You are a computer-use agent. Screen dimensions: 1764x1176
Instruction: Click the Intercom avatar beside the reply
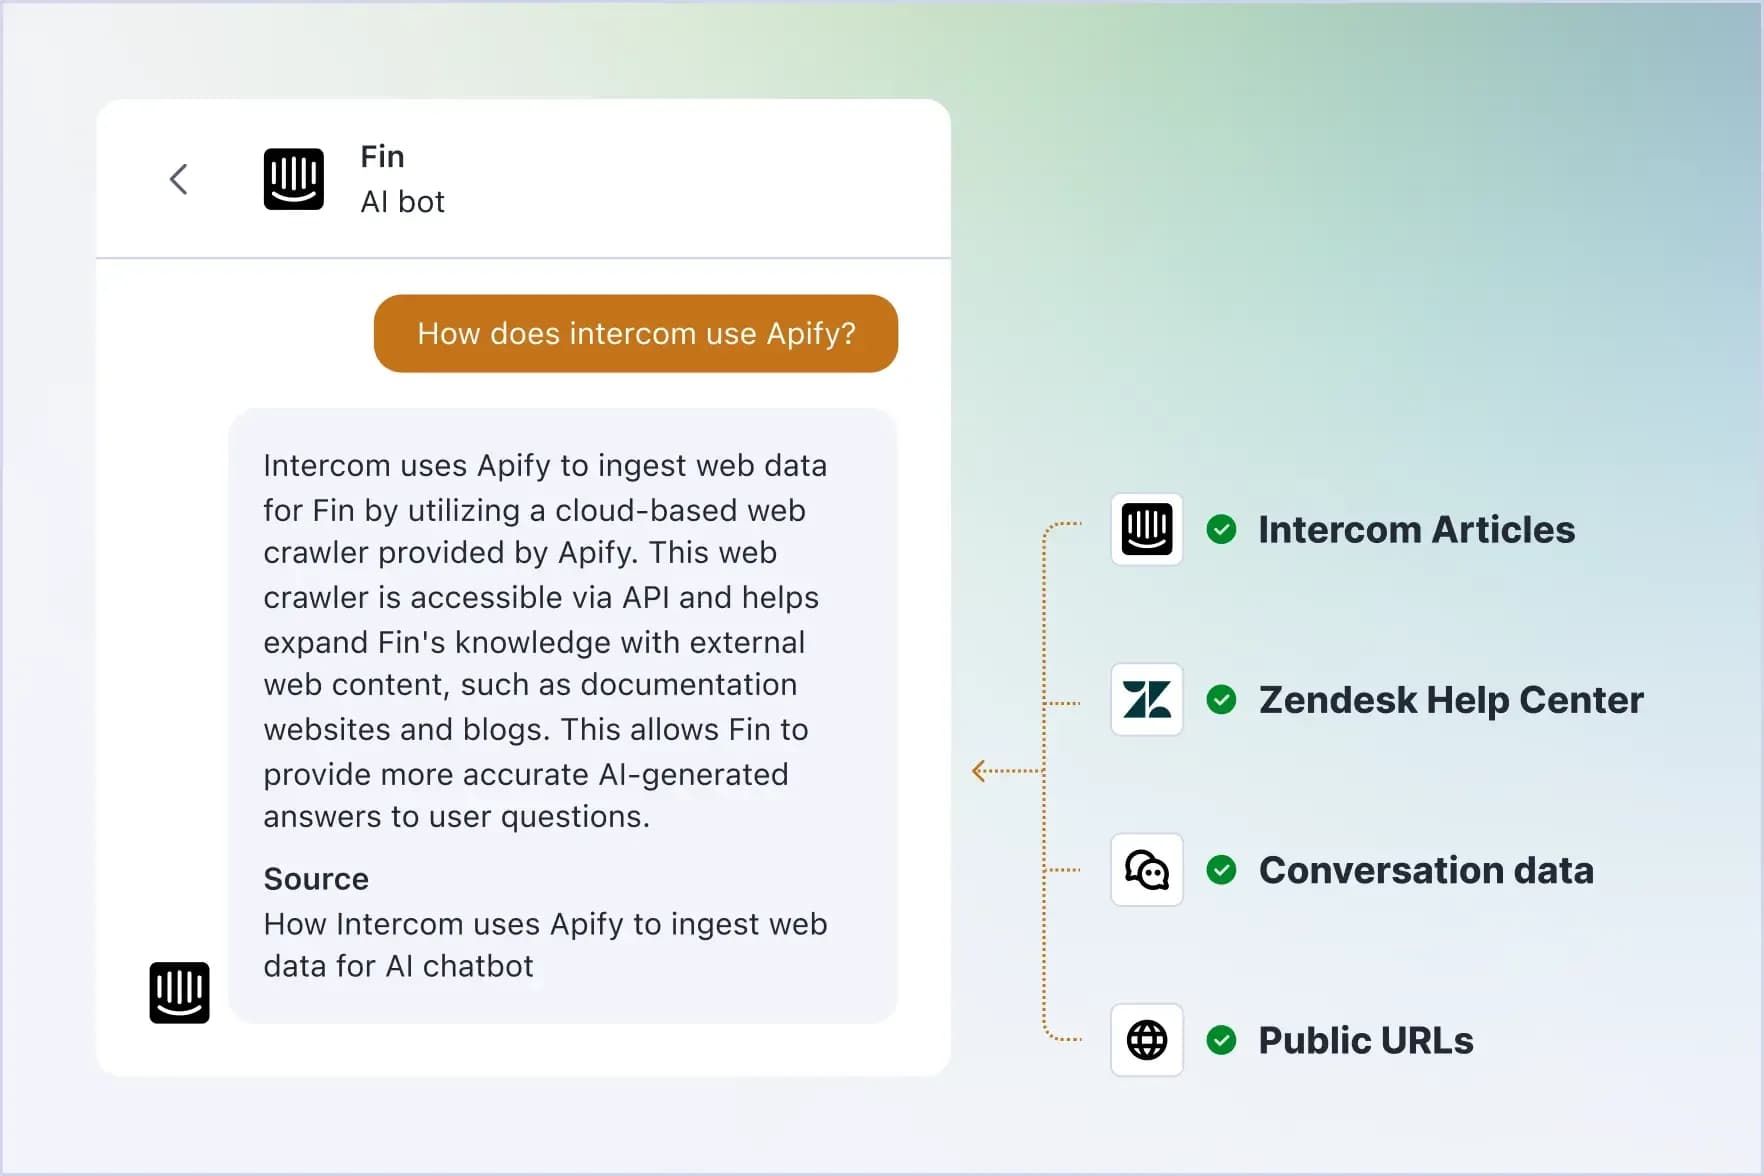(180, 993)
